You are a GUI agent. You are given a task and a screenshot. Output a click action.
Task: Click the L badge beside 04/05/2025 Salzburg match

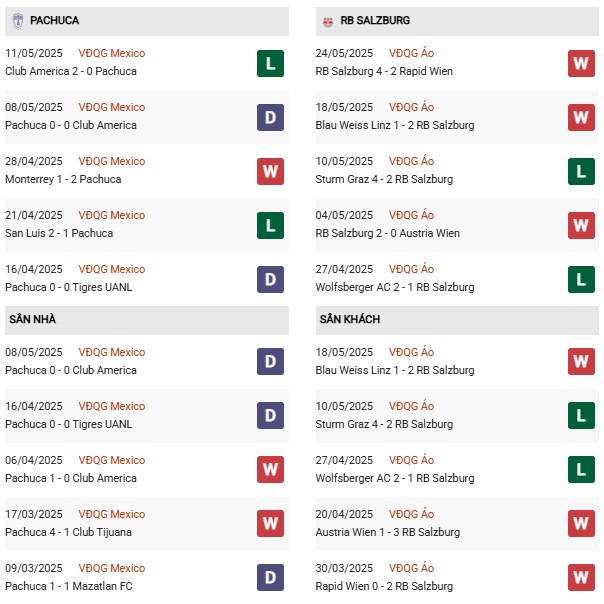(x=581, y=225)
